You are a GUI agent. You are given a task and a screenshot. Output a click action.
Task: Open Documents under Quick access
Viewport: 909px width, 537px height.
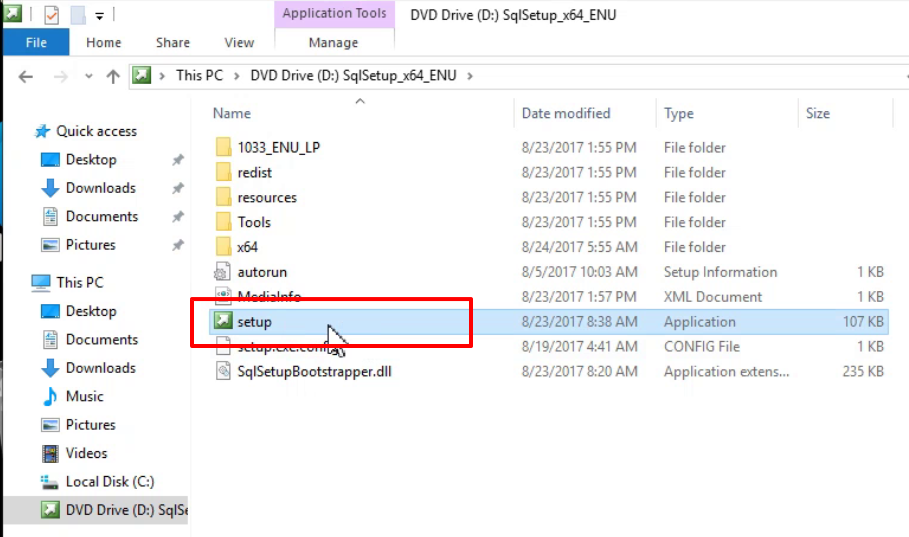[101, 216]
